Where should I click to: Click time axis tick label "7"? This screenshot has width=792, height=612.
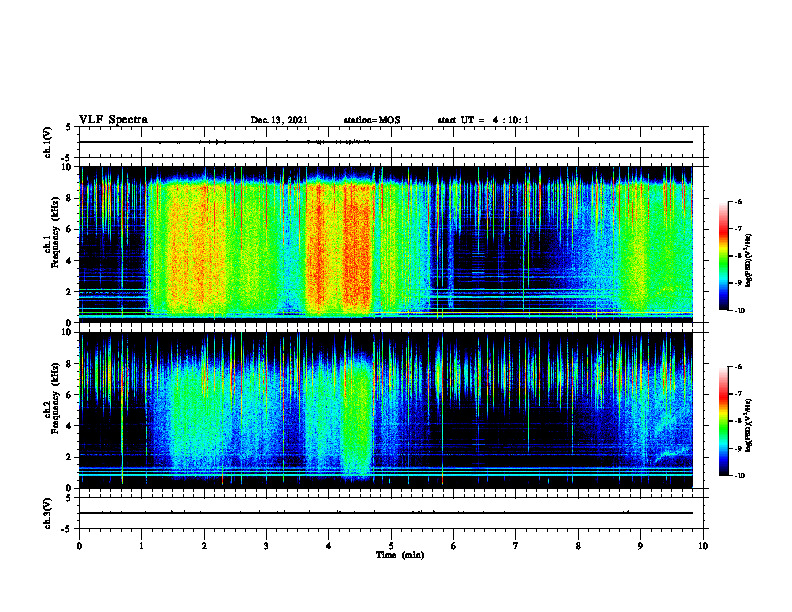(x=516, y=546)
